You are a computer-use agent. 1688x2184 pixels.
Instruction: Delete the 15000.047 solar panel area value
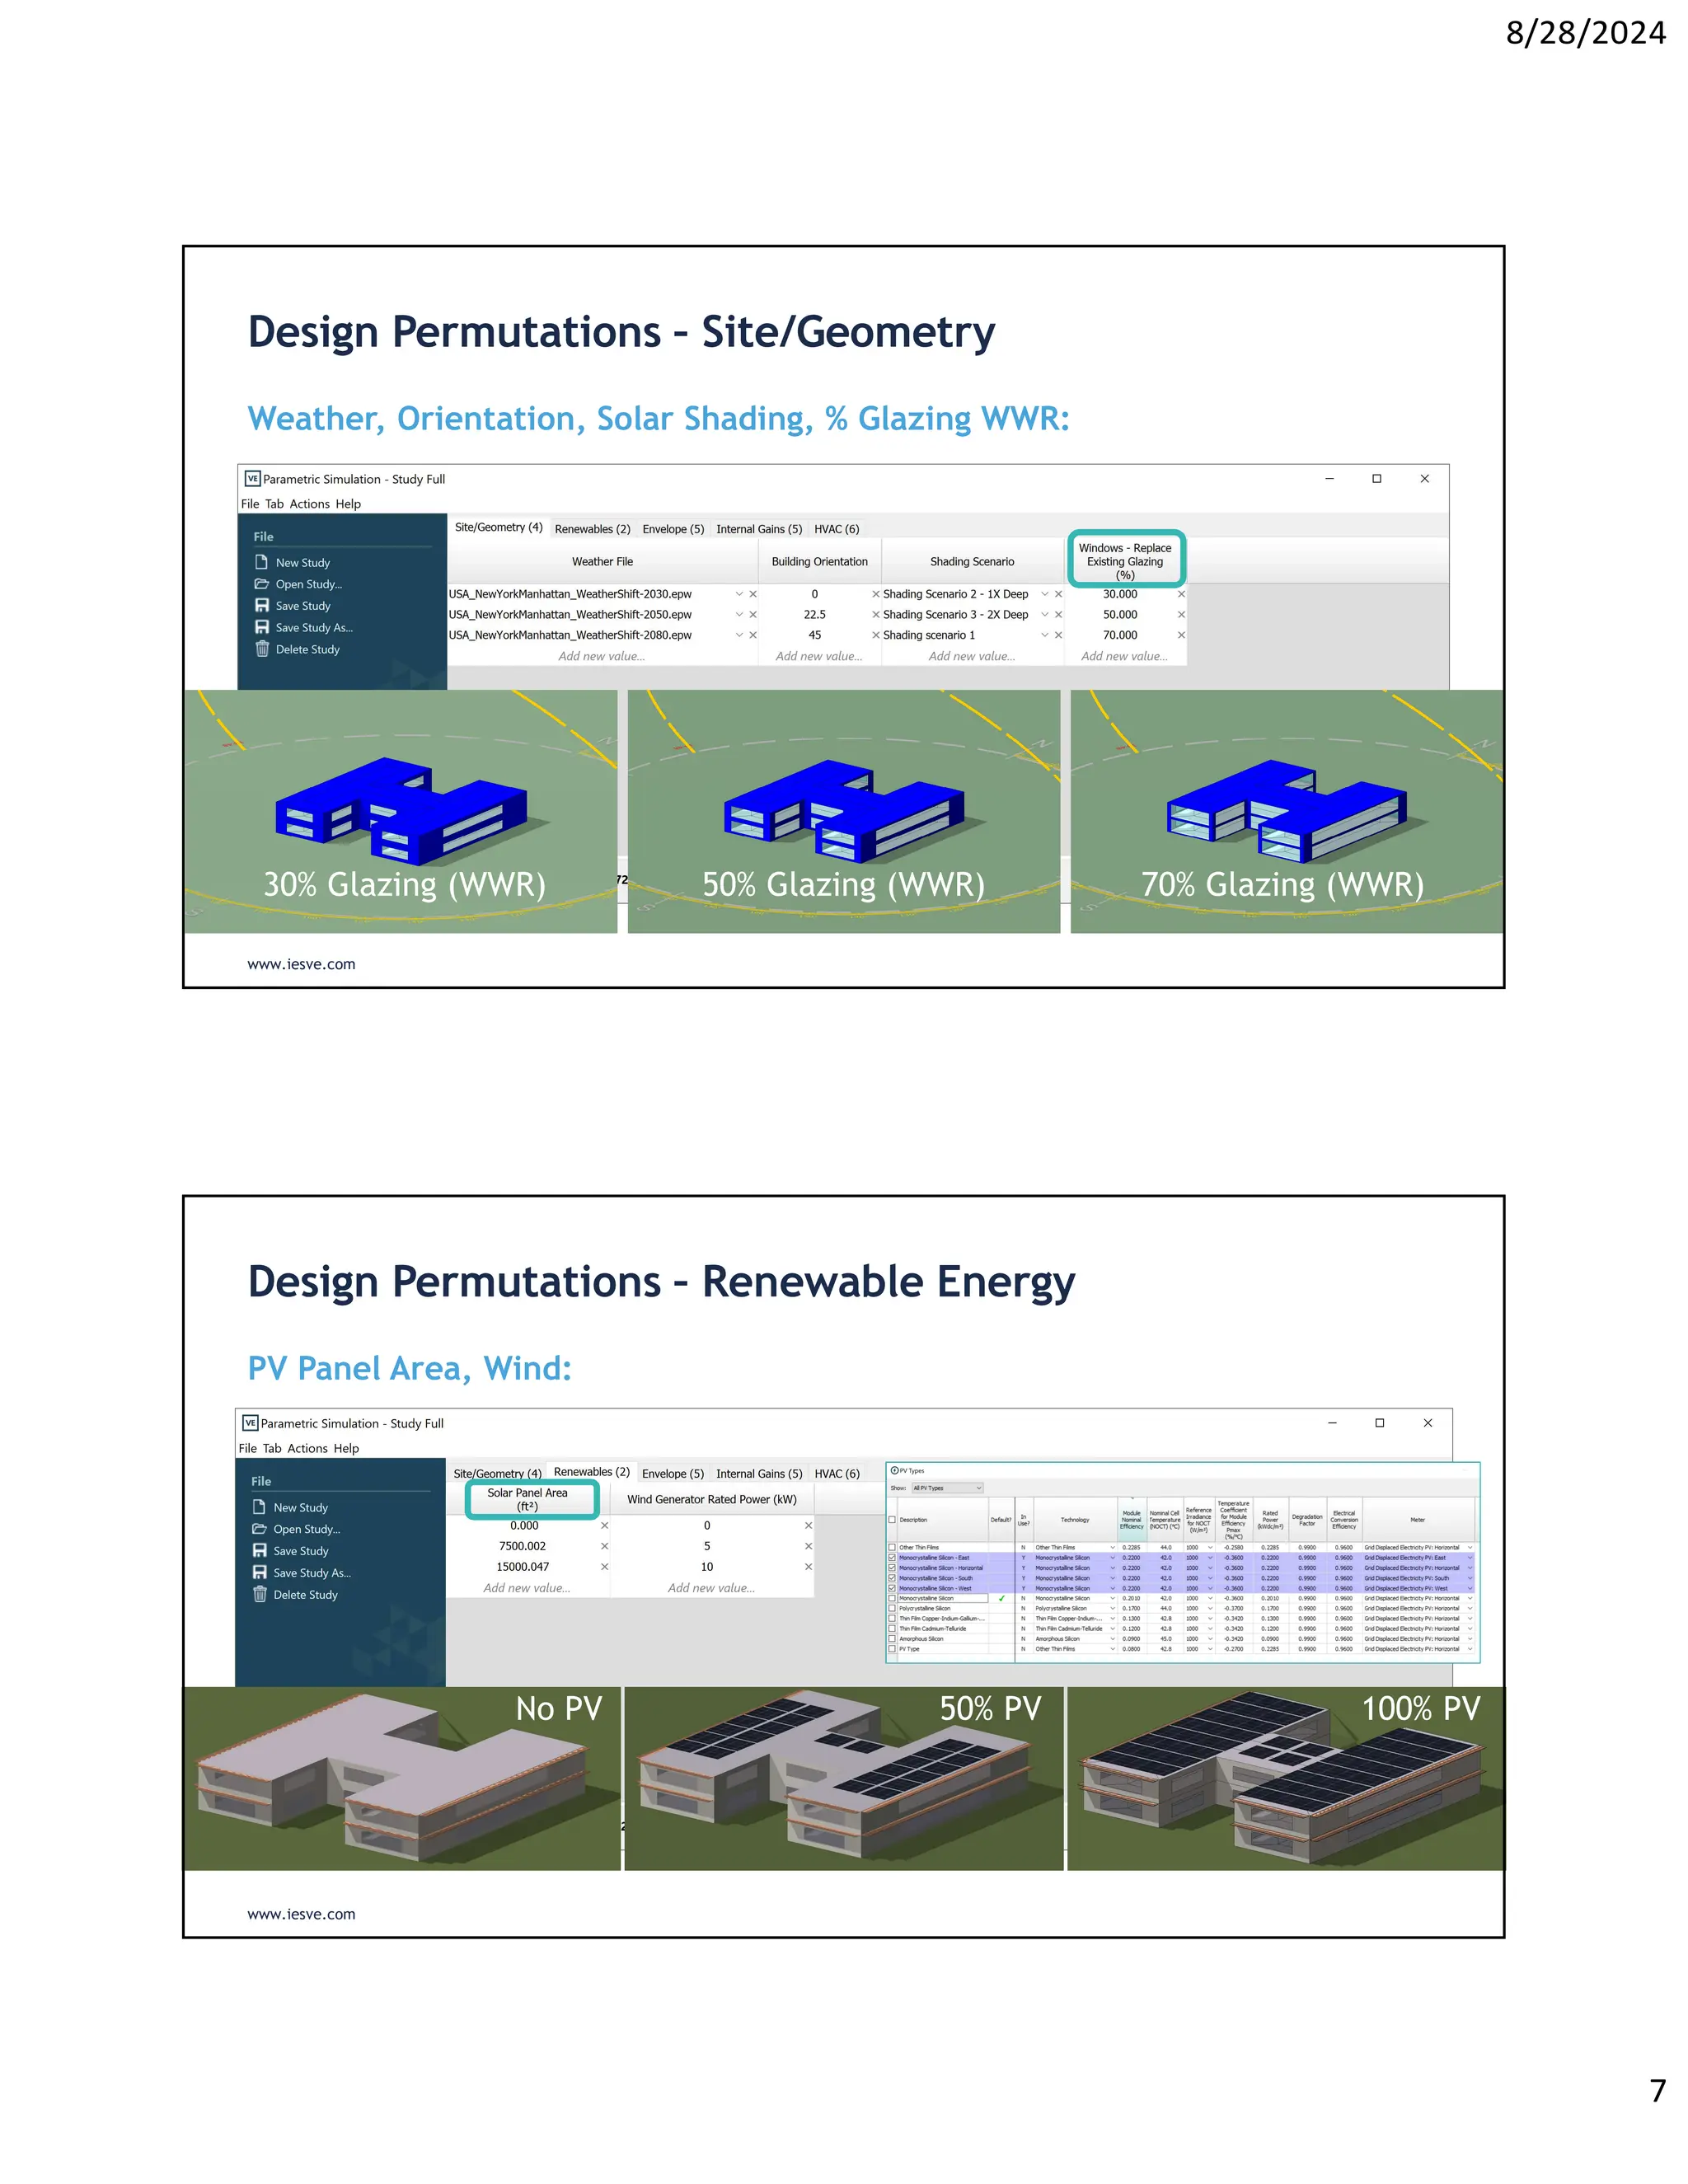tap(604, 1567)
